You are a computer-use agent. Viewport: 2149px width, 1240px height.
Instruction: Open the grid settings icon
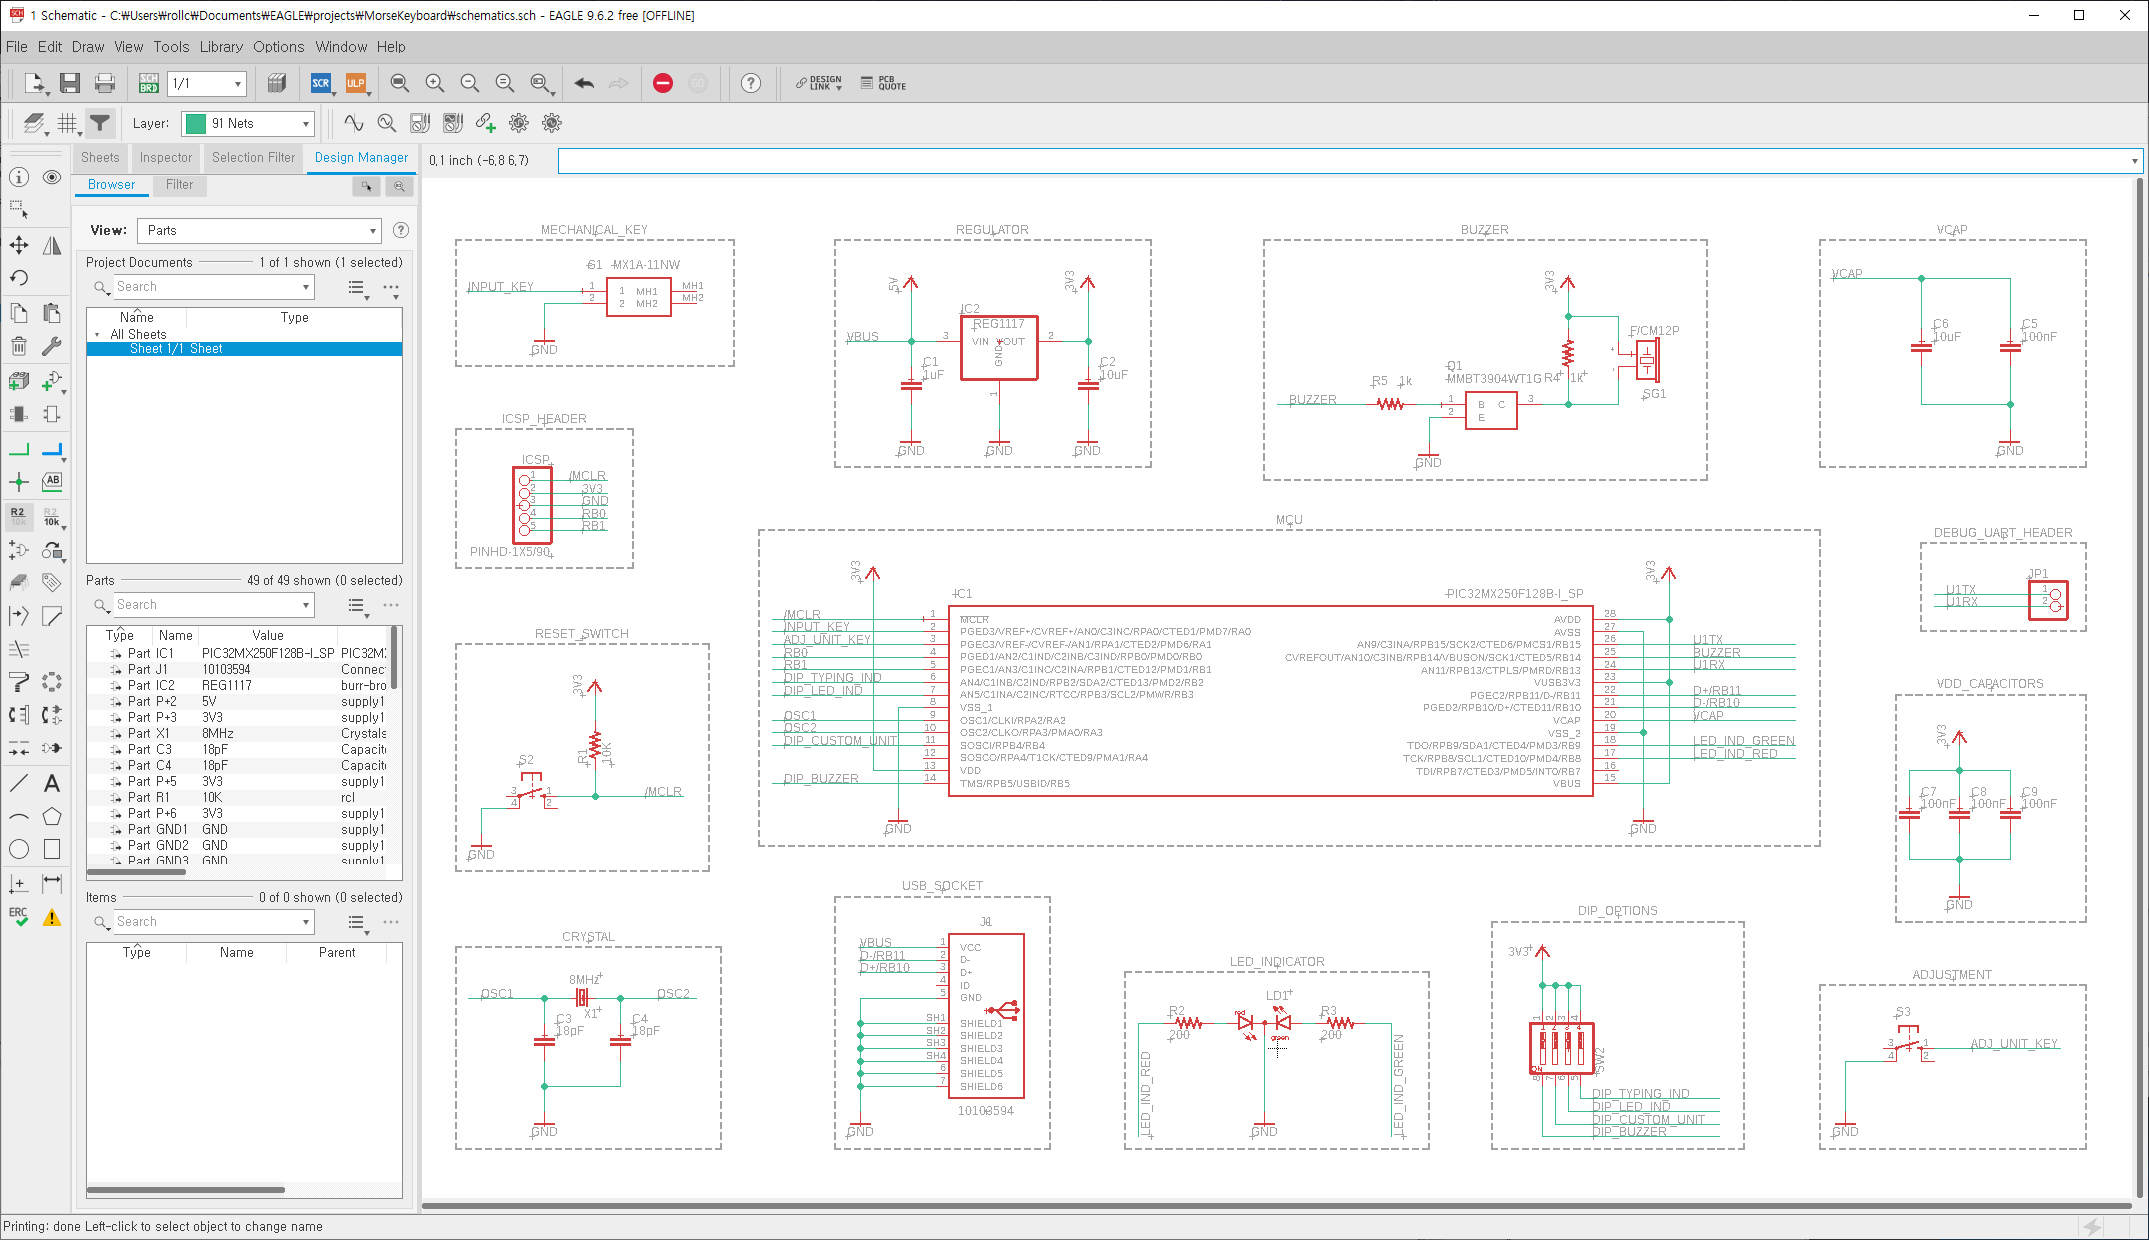point(67,123)
